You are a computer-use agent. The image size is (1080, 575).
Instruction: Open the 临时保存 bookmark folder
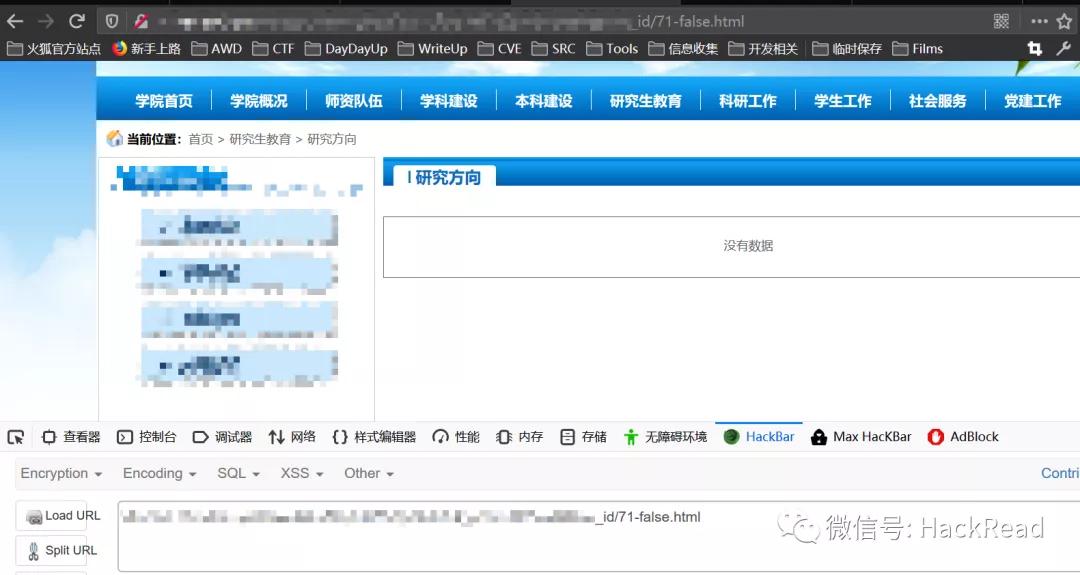847,49
